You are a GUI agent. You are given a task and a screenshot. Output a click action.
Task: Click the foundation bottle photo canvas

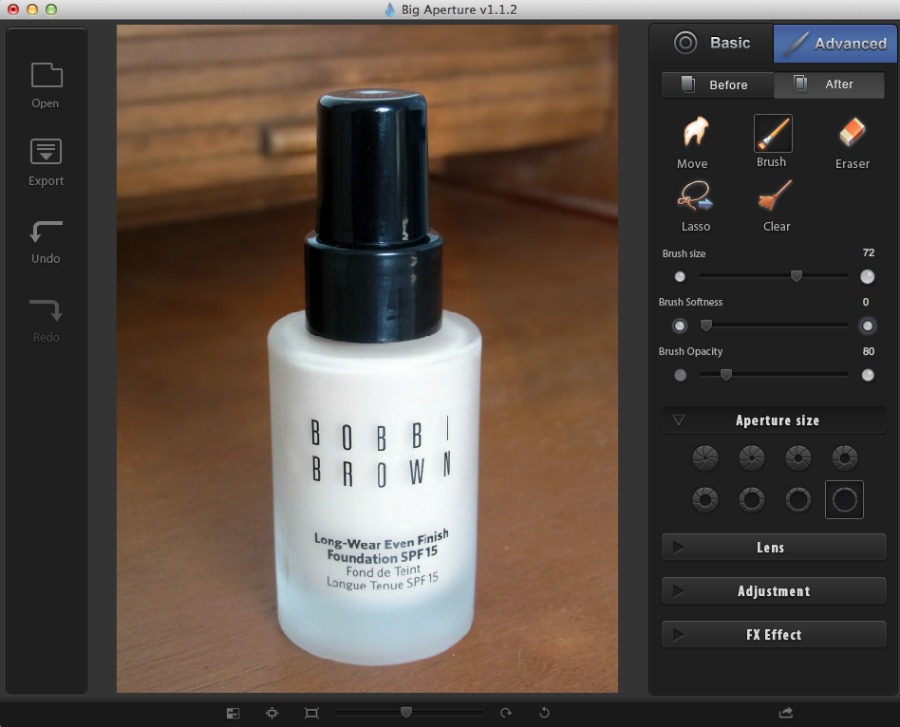coord(367,359)
